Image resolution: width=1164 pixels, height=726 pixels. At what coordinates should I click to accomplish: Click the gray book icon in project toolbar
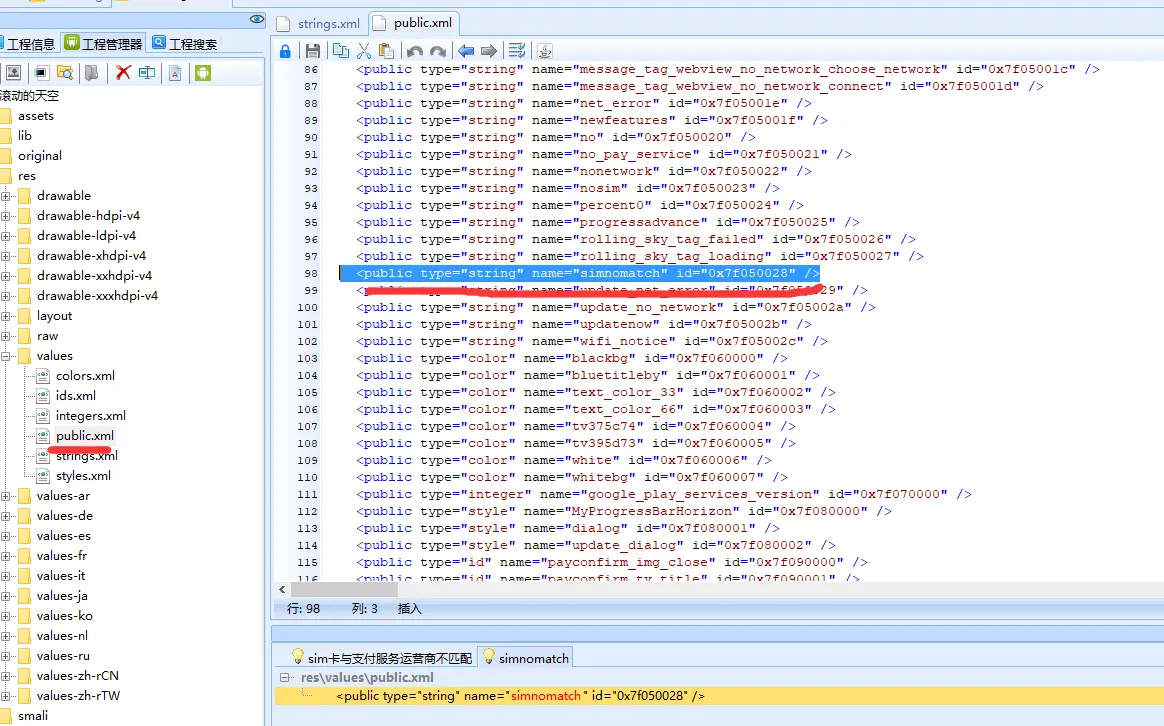[92, 72]
